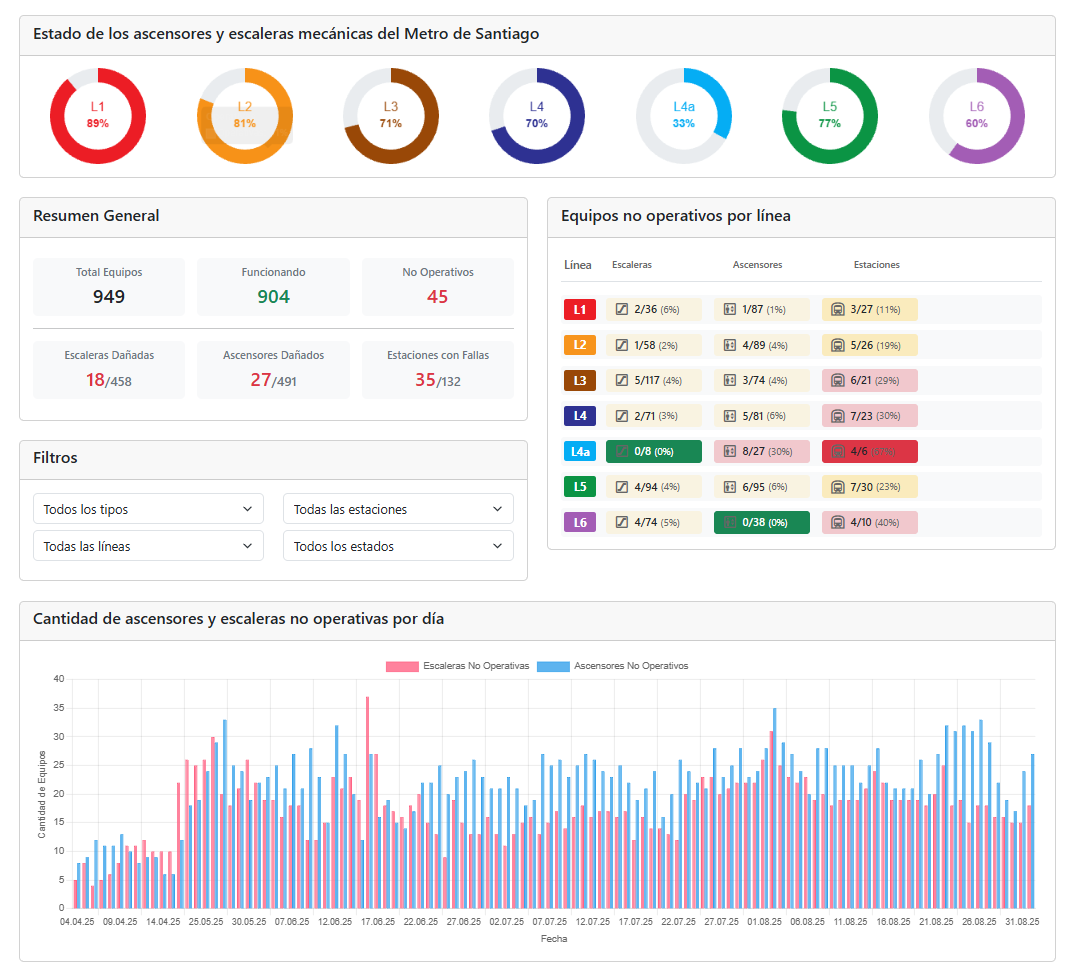Select the orange L2 line badge
This screenshot has width=1072, height=976.
(x=580, y=345)
